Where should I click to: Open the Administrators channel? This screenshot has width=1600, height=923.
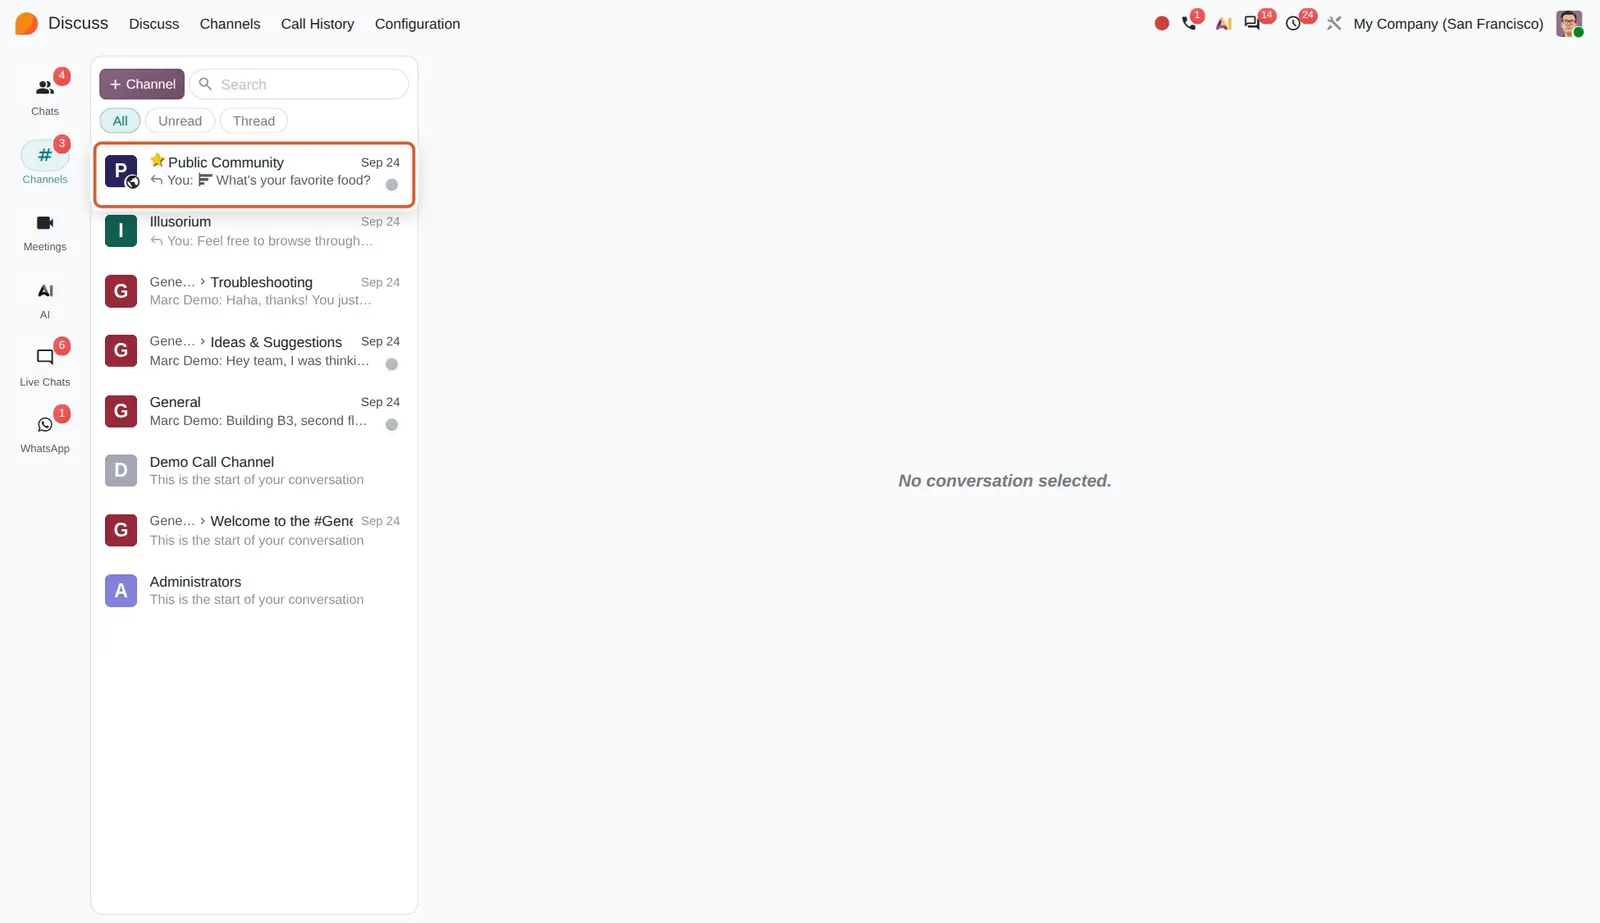[254, 590]
